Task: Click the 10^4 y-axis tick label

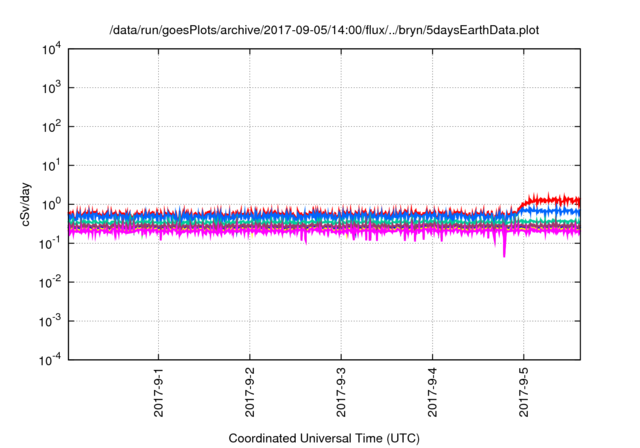Action: [x=51, y=49]
